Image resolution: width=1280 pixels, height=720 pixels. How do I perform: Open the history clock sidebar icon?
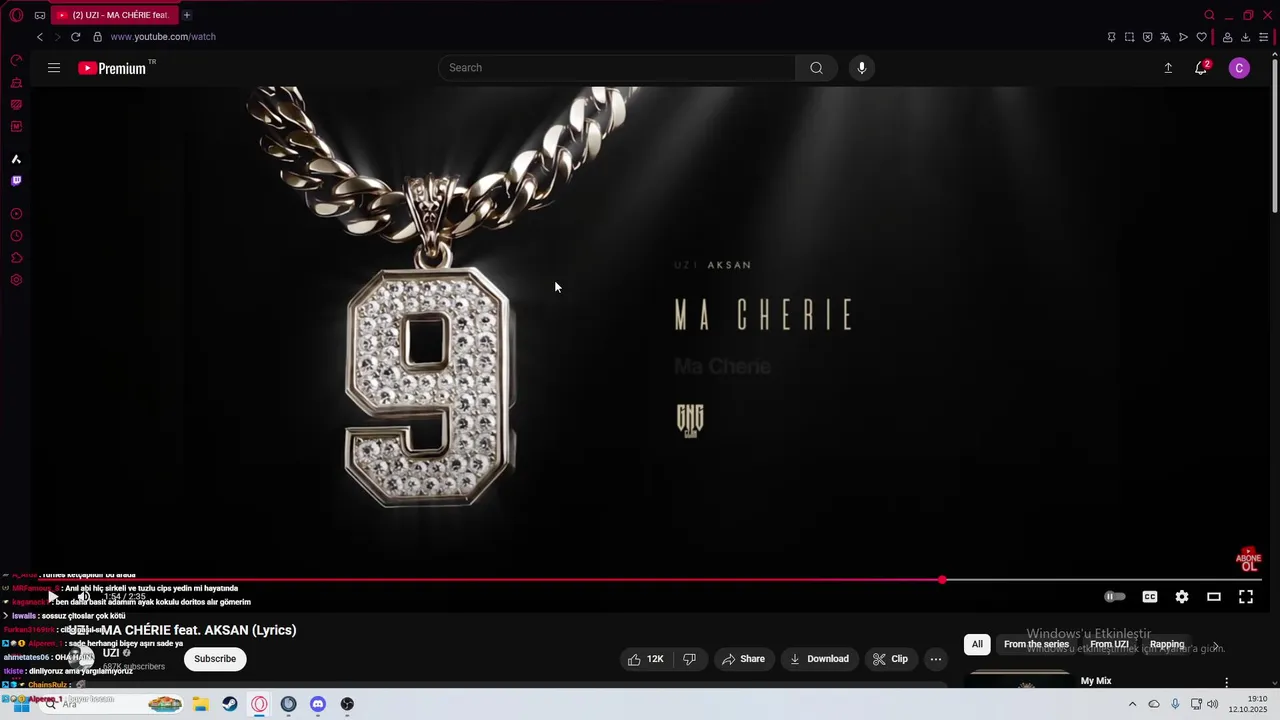coord(16,236)
